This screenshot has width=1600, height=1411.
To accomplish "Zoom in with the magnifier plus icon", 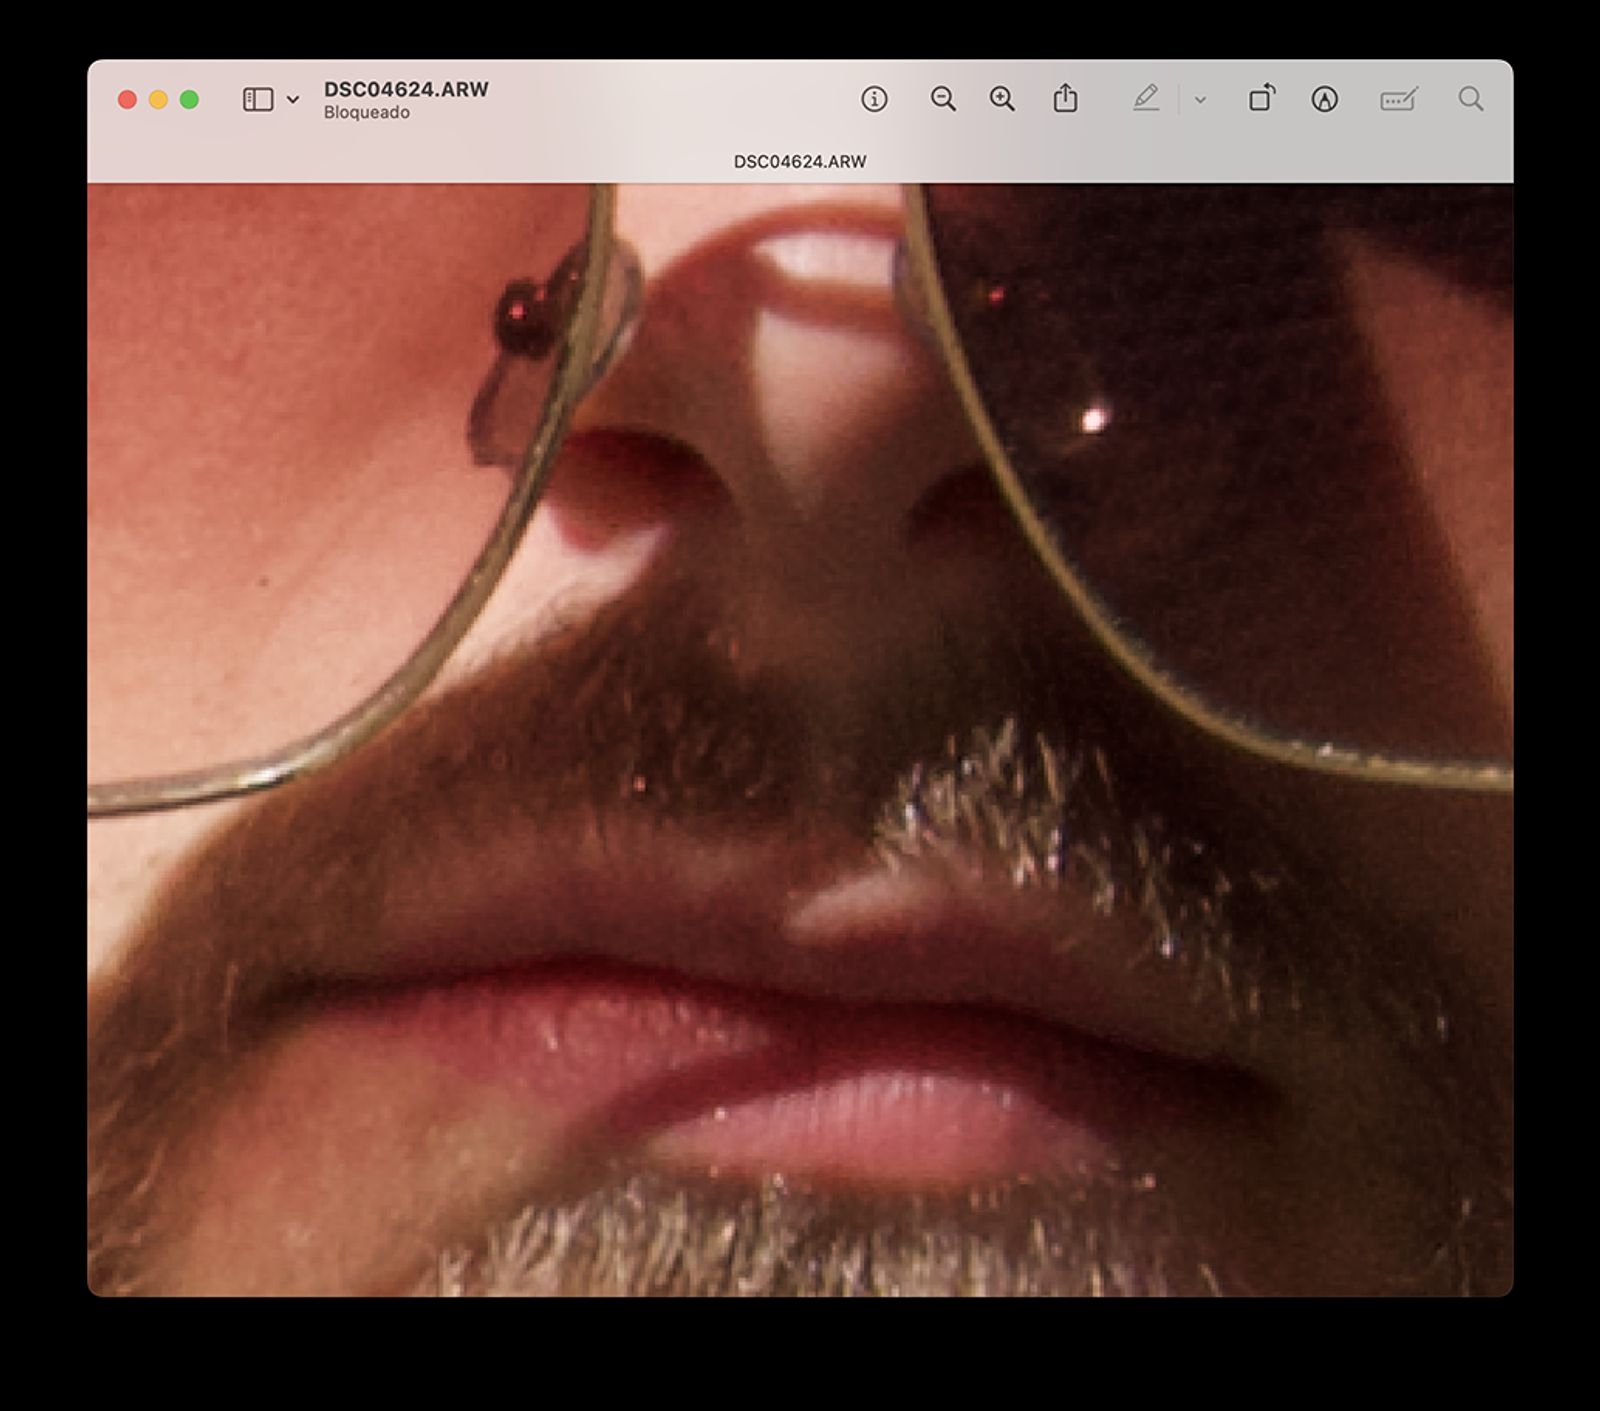I will pyautogui.click(x=1002, y=99).
